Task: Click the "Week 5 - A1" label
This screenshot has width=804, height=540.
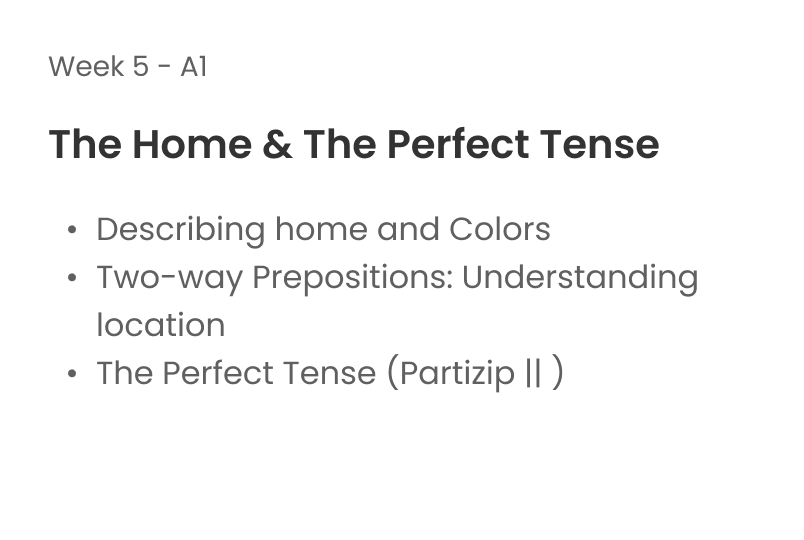Action: point(127,67)
